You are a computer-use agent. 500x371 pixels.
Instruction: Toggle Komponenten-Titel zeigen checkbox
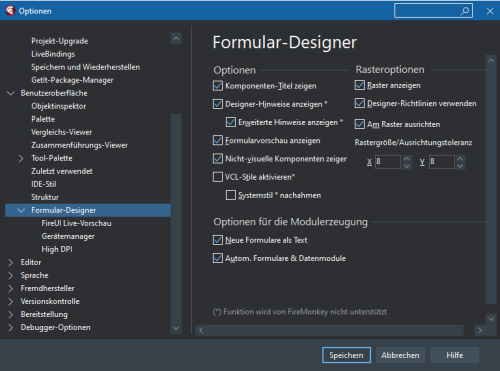tap(218, 86)
